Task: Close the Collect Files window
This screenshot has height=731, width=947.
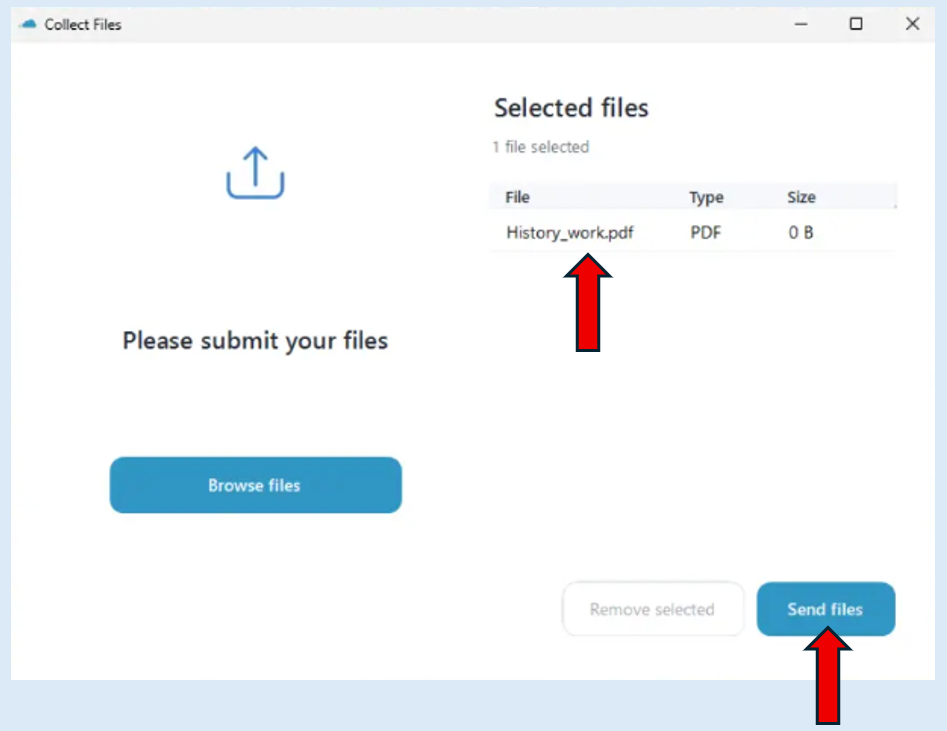Action: pos(913,24)
